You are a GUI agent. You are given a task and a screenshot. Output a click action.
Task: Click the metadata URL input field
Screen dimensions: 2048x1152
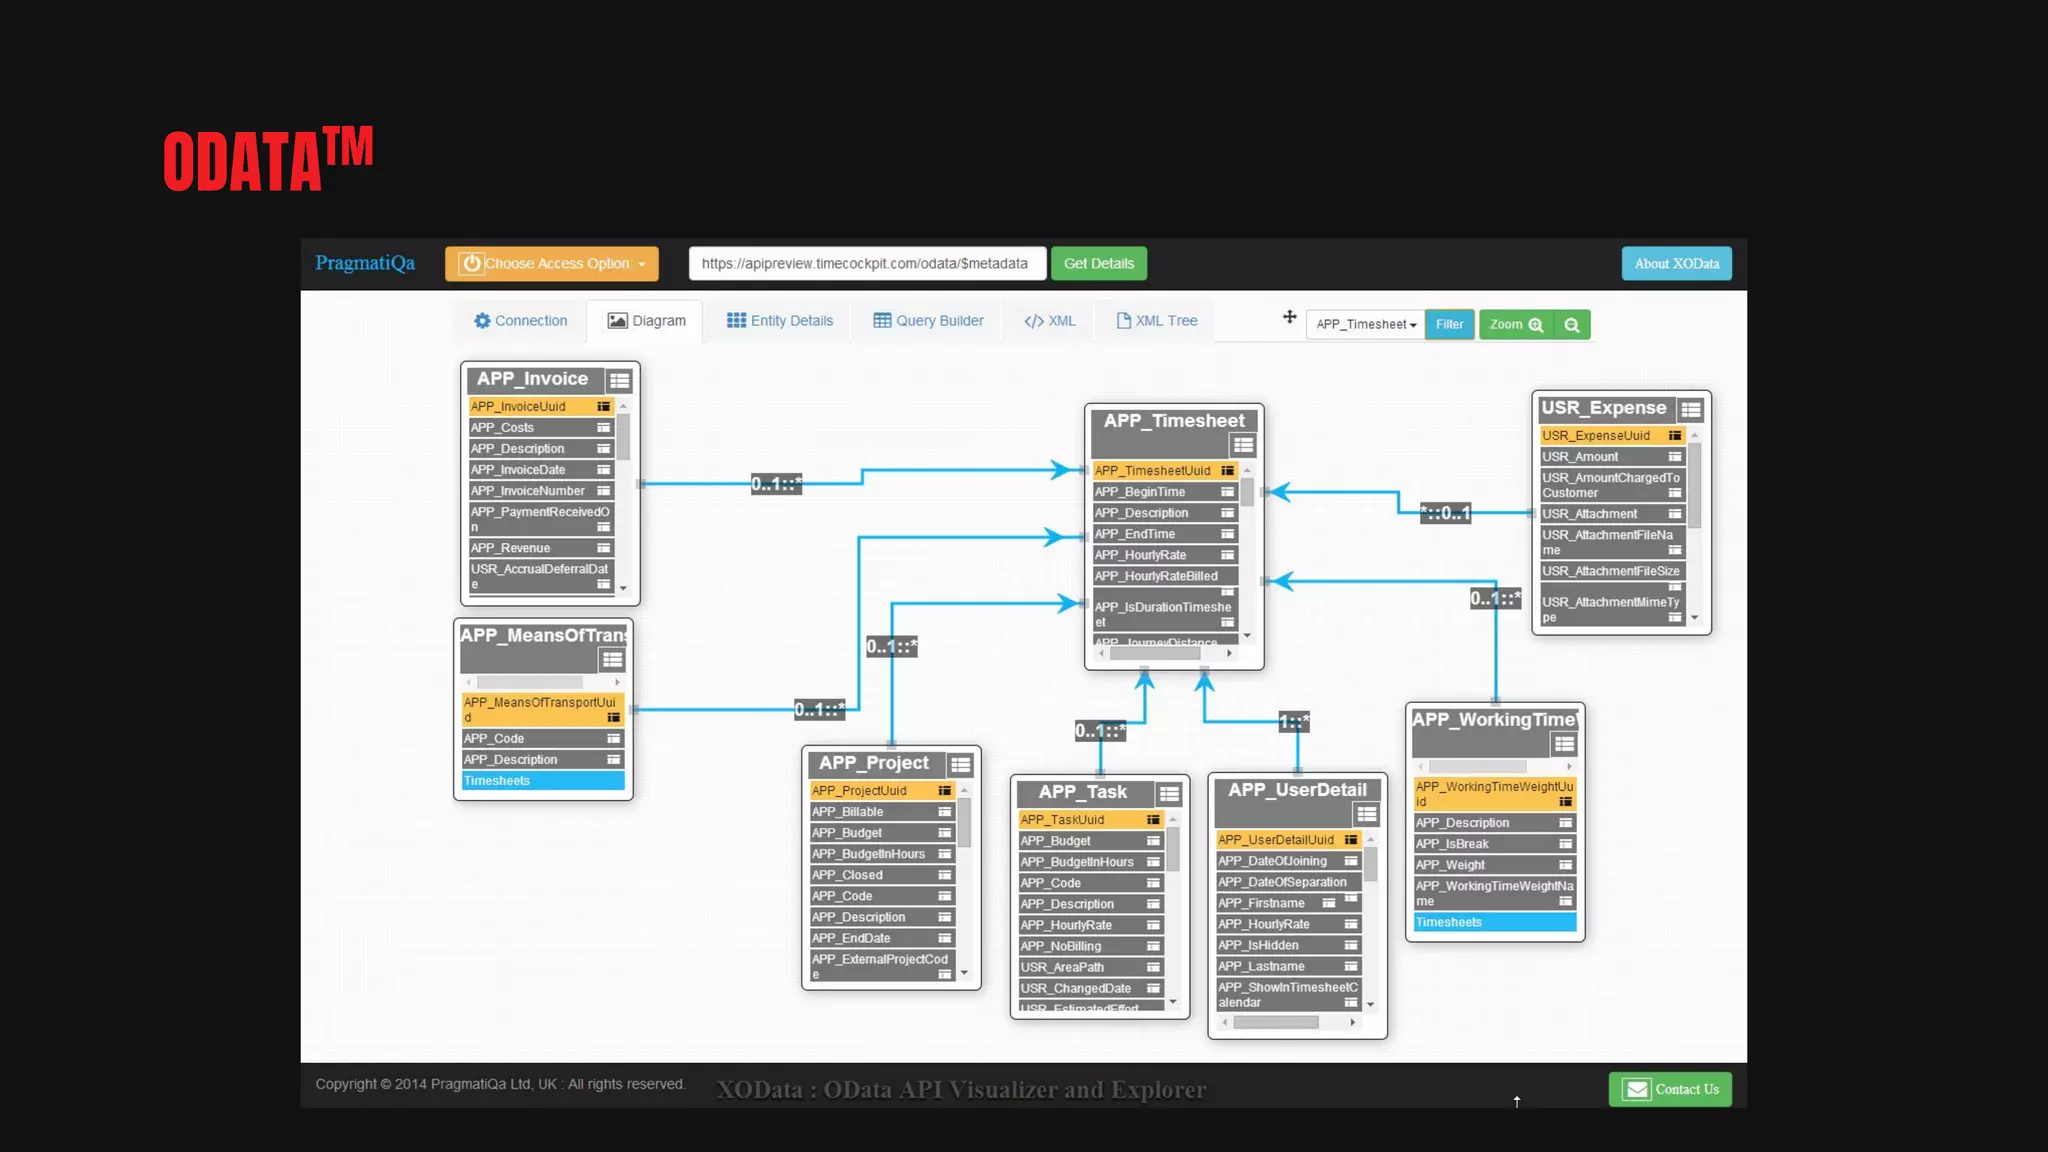(x=866, y=264)
